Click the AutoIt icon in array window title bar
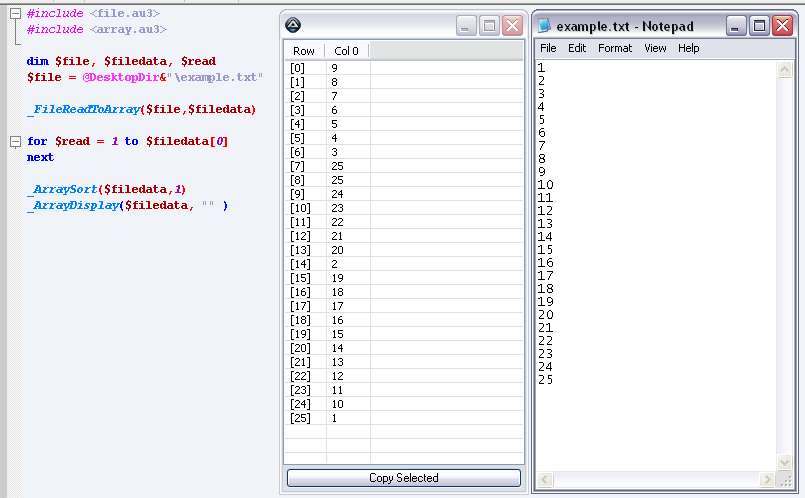Image resolution: width=805 pixels, height=498 pixels. (293, 26)
